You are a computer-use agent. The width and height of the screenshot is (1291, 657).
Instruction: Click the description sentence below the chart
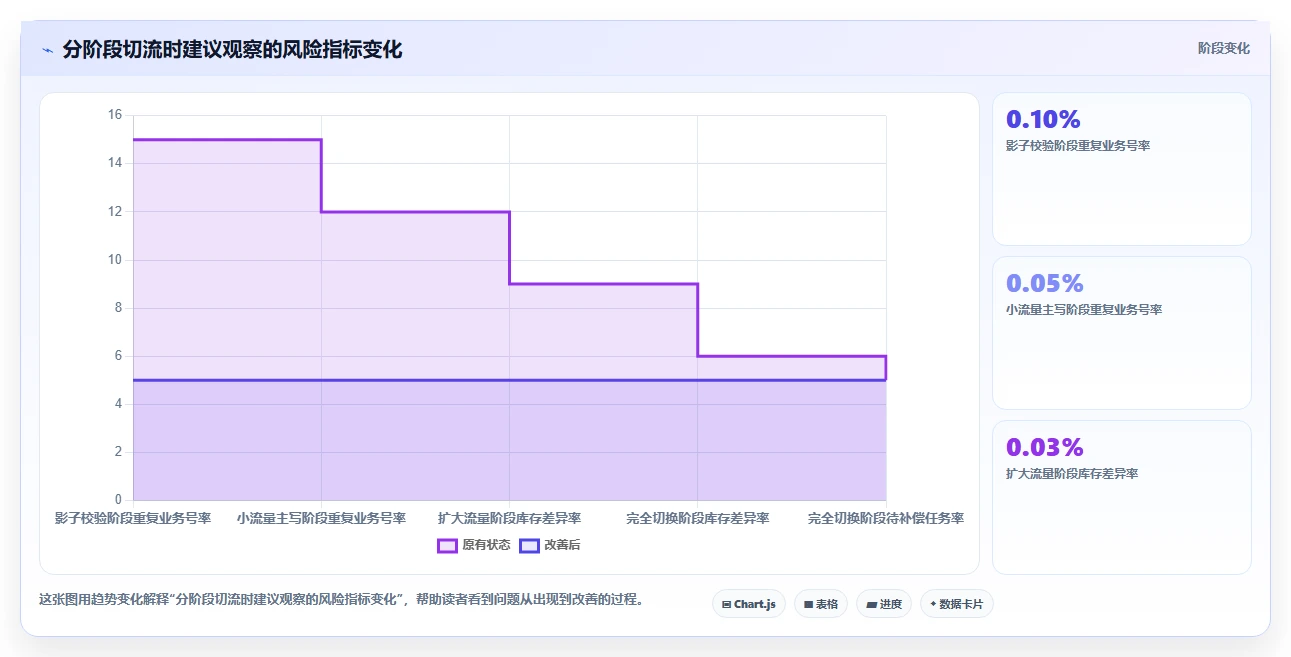pyautogui.click(x=341, y=600)
